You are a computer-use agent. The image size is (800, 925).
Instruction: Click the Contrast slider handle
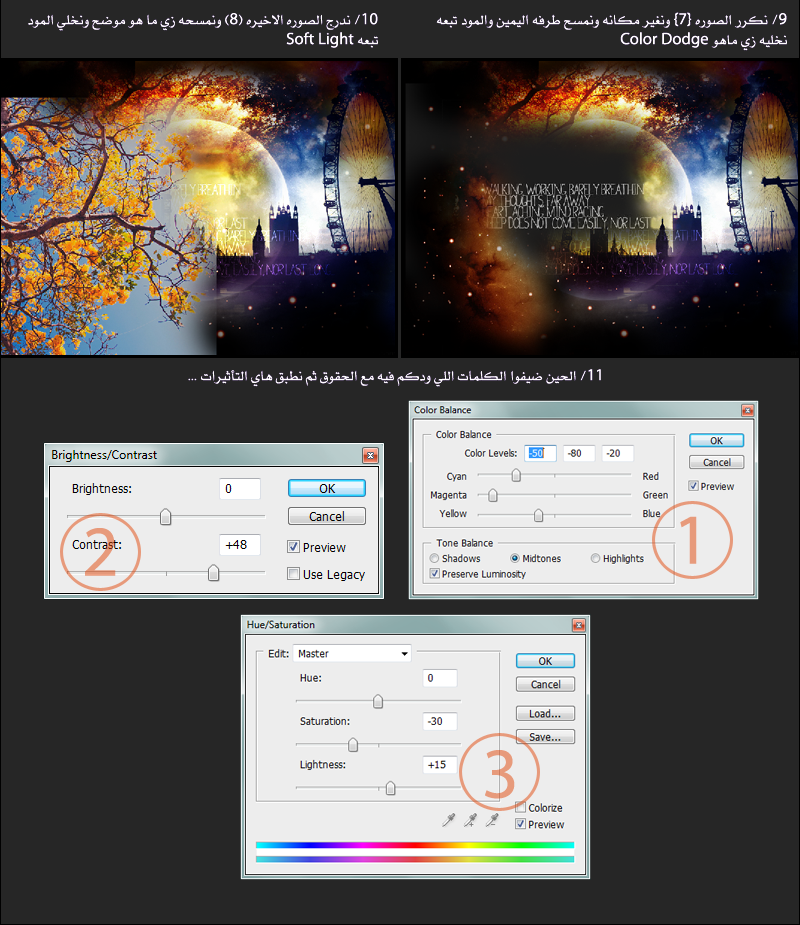[213, 573]
